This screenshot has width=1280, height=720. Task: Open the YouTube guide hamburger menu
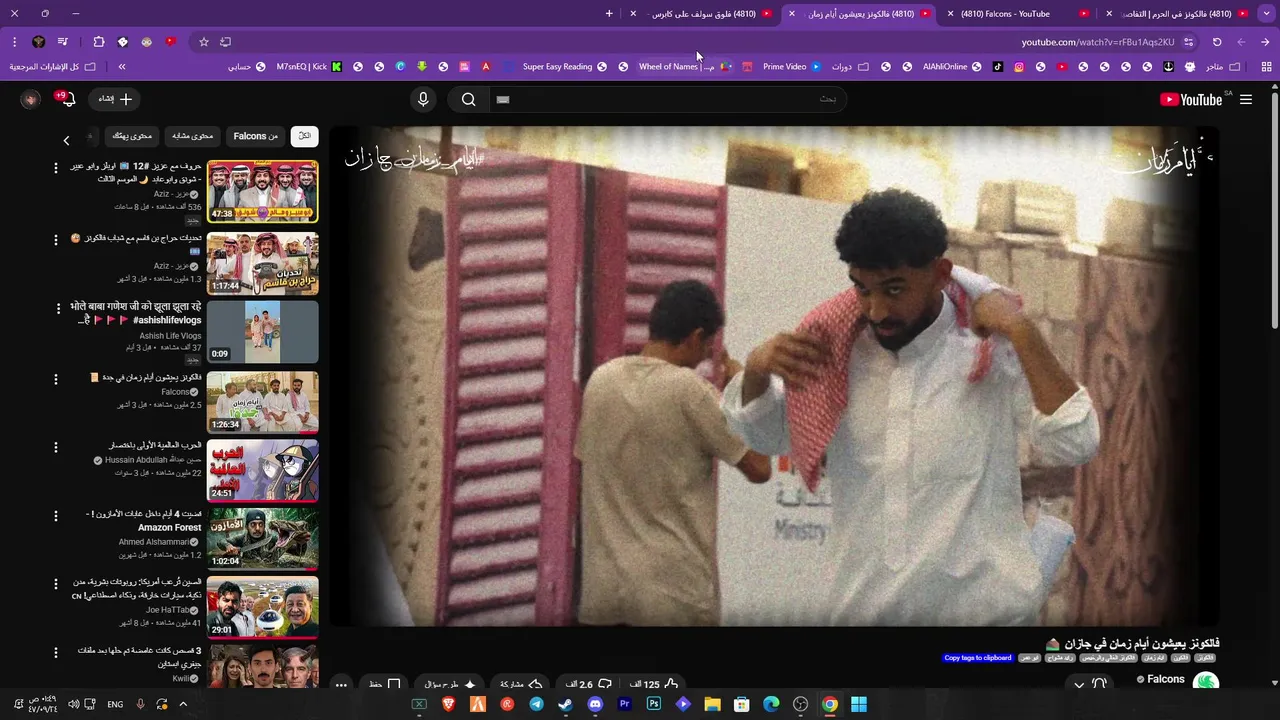1246,99
